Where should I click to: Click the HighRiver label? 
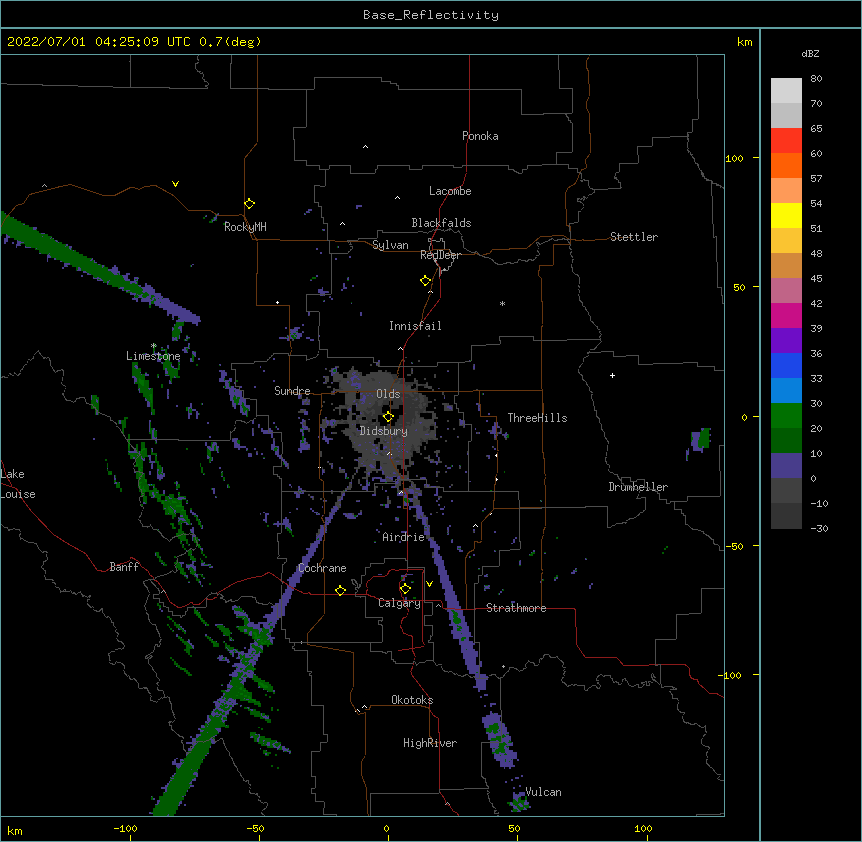pos(430,743)
